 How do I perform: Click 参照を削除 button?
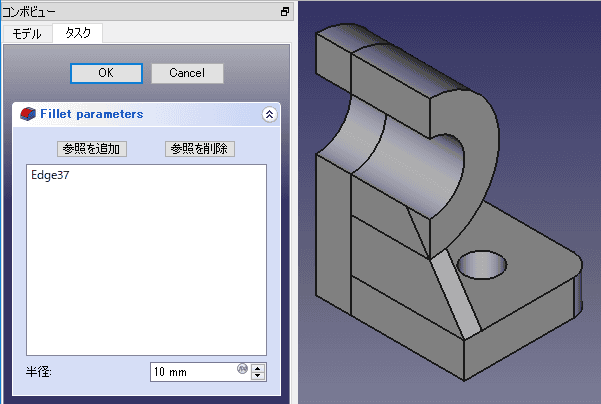200,149
